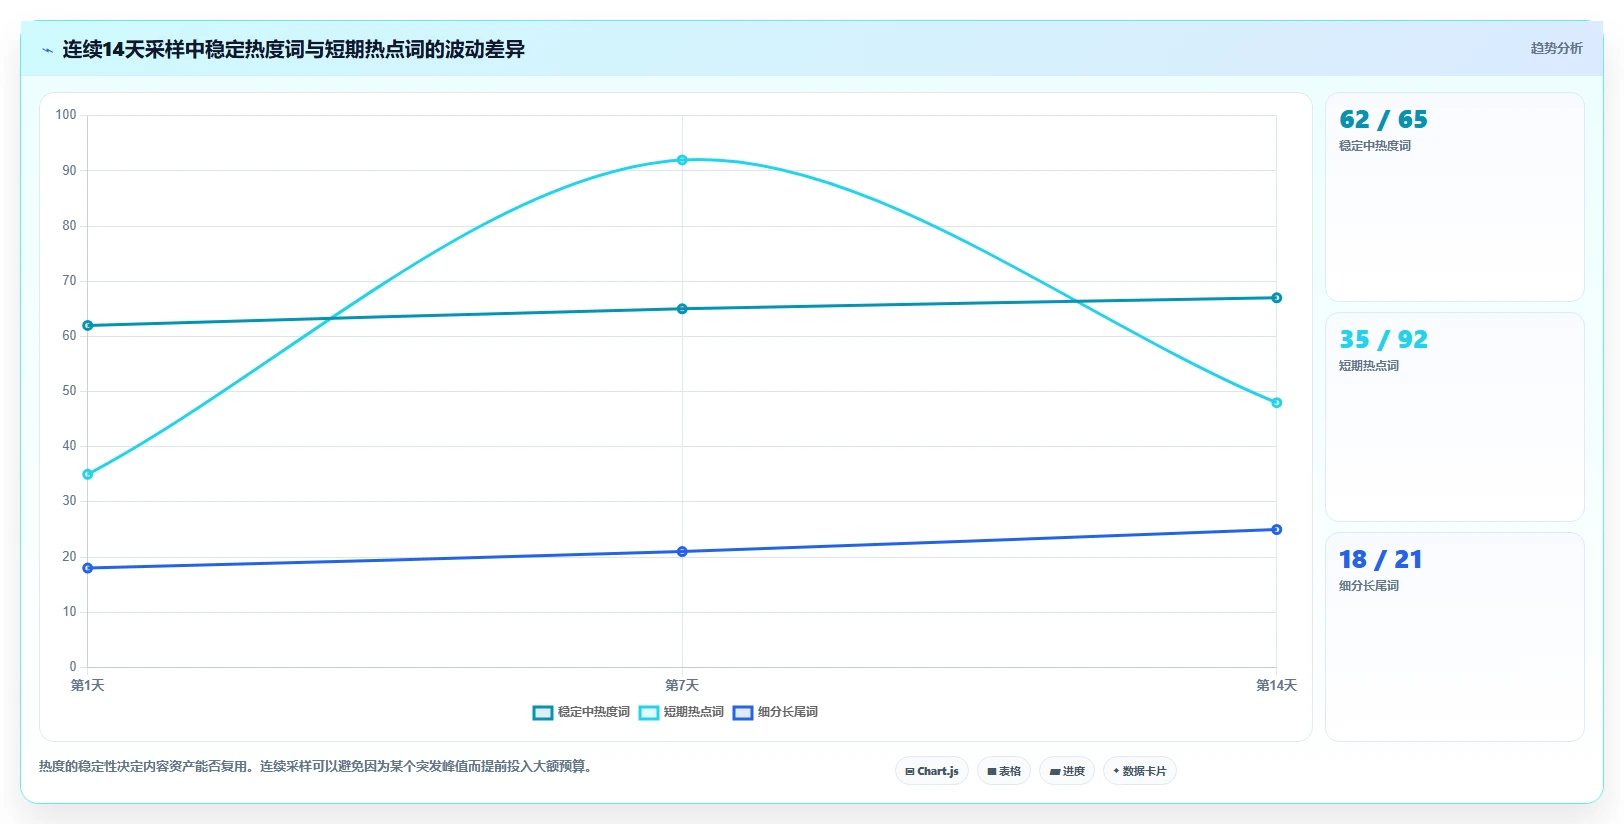Viewport: 1624px width, 824px height.
Task: Select 细分长尾词 point at 第7天
Action: [x=682, y=552]
